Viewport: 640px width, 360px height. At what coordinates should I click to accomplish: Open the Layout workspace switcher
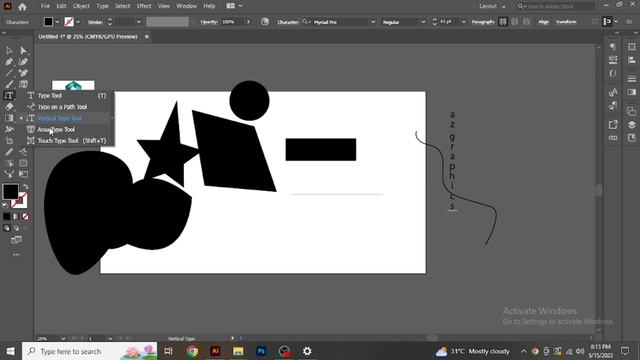coord(493,6)
